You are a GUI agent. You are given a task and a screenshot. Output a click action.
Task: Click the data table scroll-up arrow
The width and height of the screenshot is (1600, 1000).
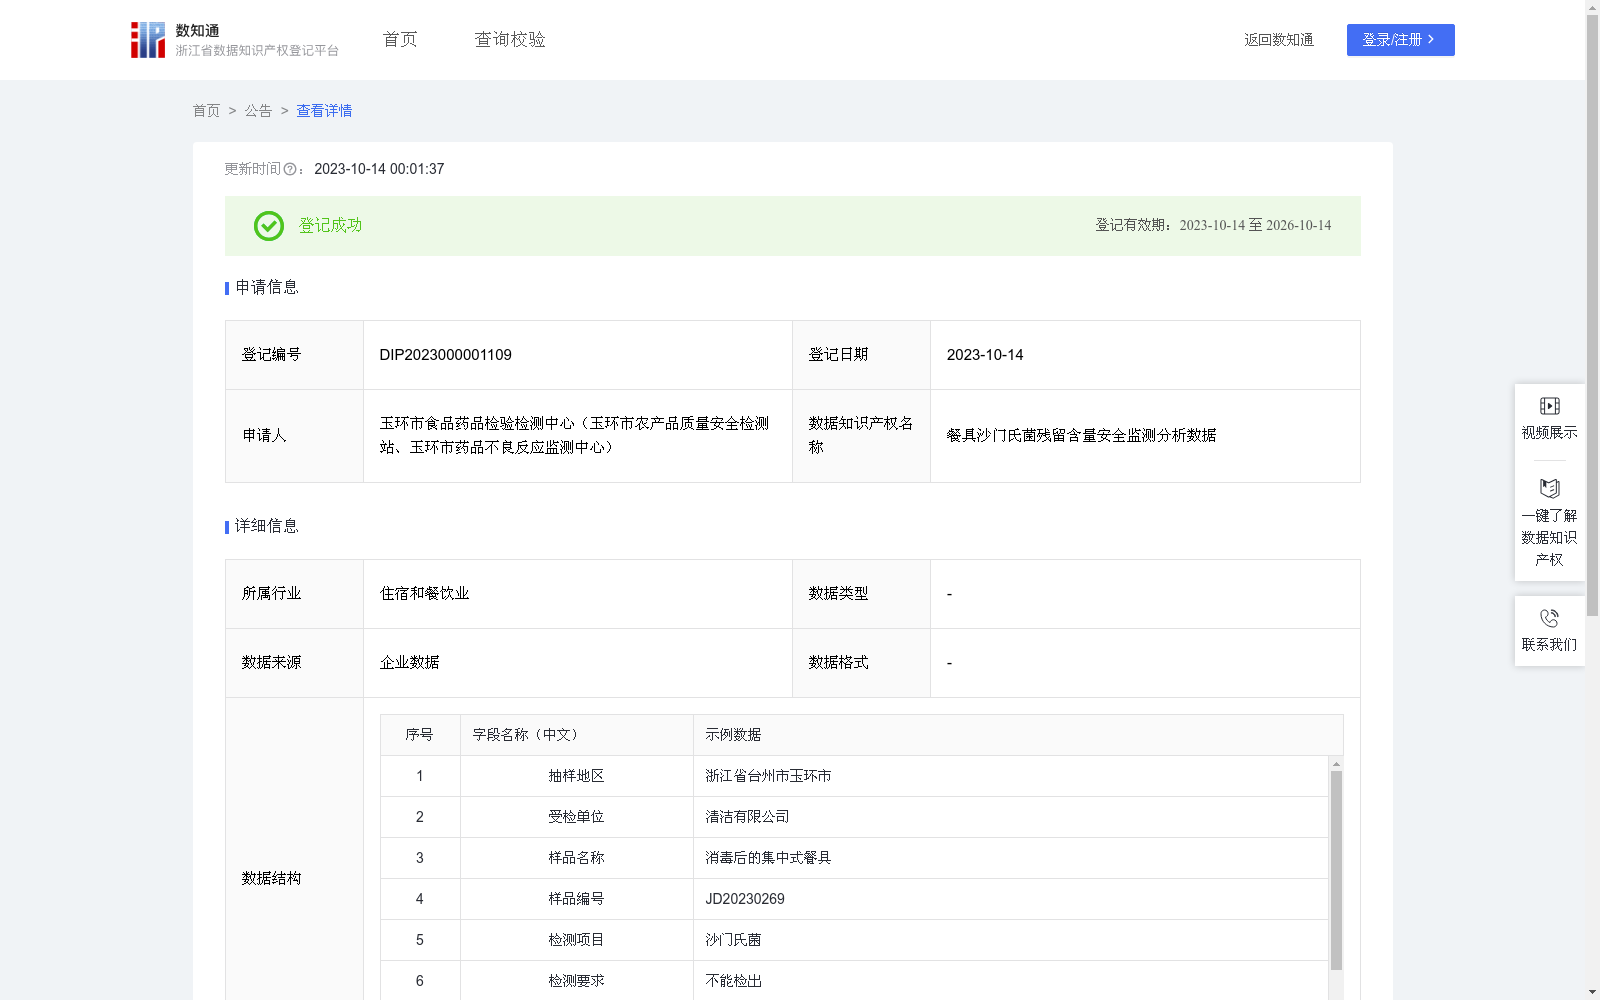point(1336,764)
